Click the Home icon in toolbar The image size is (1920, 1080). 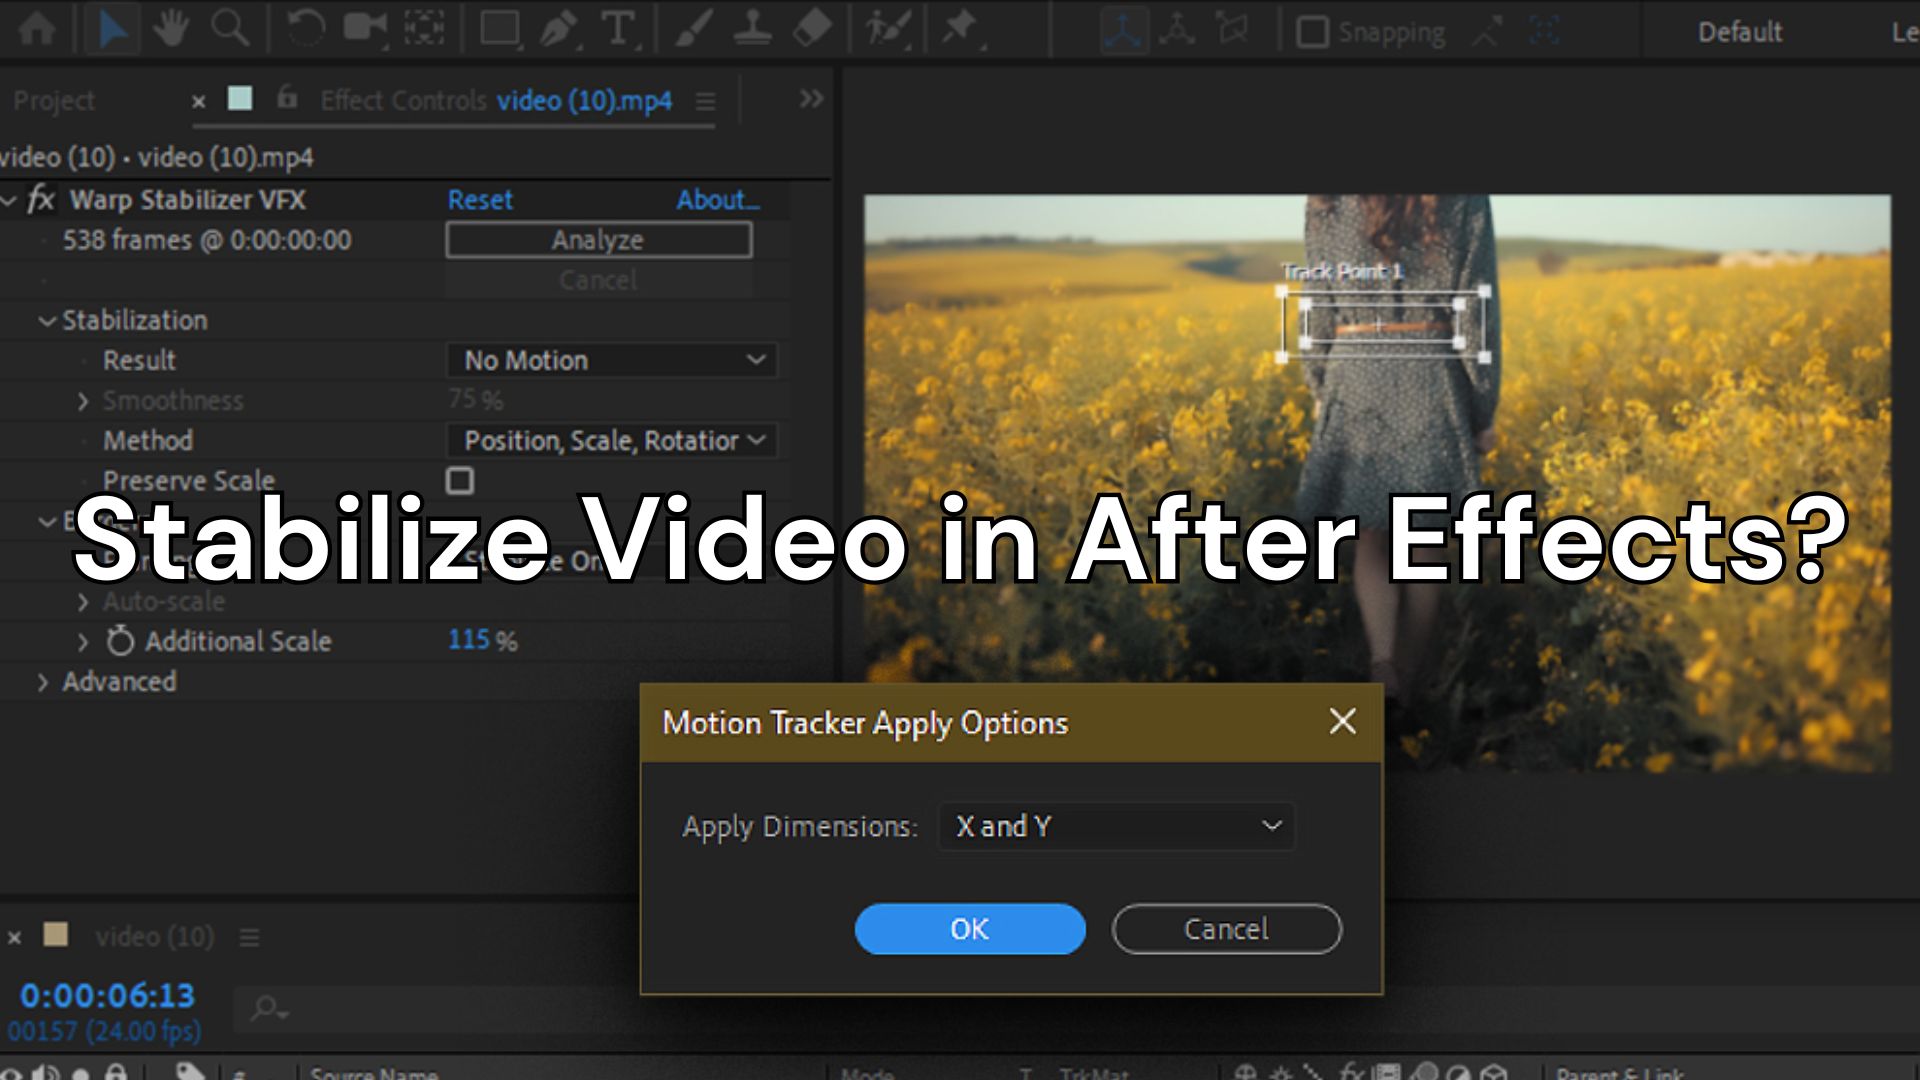point(37,29)
